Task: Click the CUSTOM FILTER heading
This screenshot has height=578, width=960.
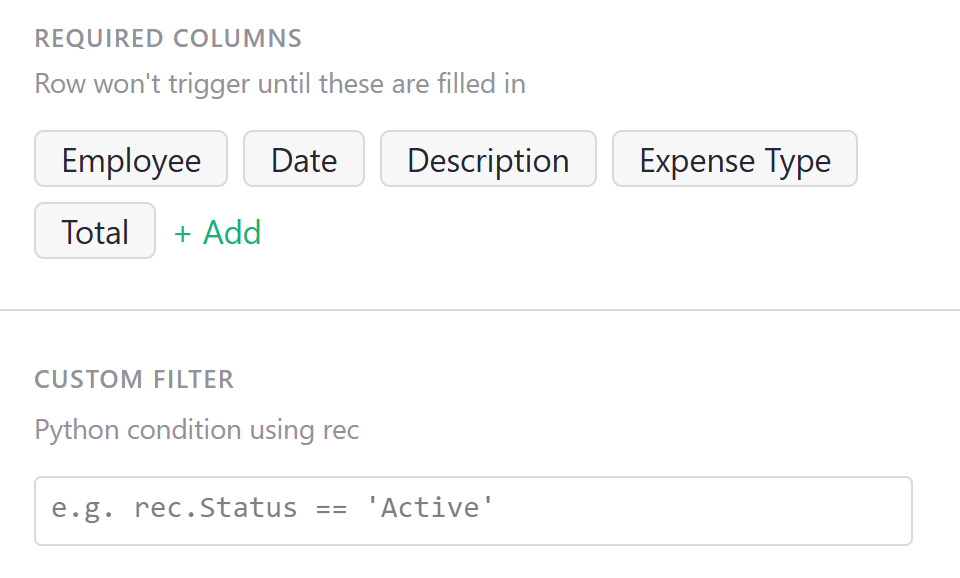Action: click(134, 379)
